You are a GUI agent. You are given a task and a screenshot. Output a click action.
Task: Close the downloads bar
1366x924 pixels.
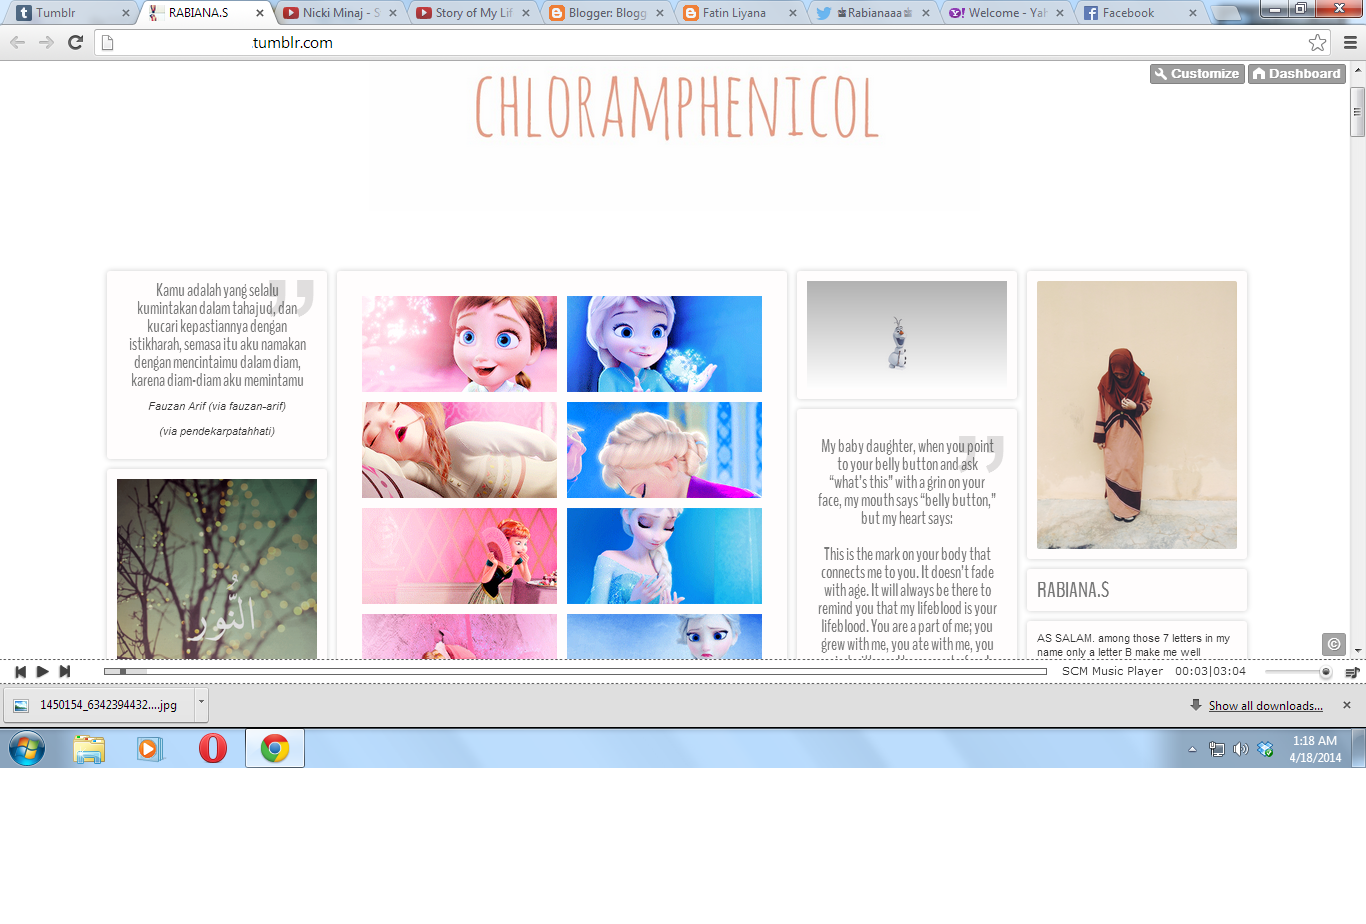pyautogui.click(x=1346, y=705)
